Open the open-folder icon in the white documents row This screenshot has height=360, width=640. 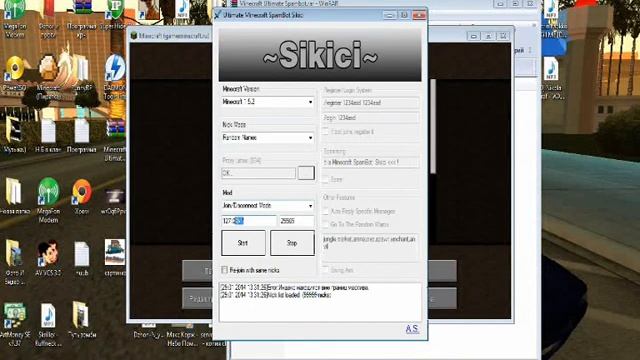tap(13, 131)
